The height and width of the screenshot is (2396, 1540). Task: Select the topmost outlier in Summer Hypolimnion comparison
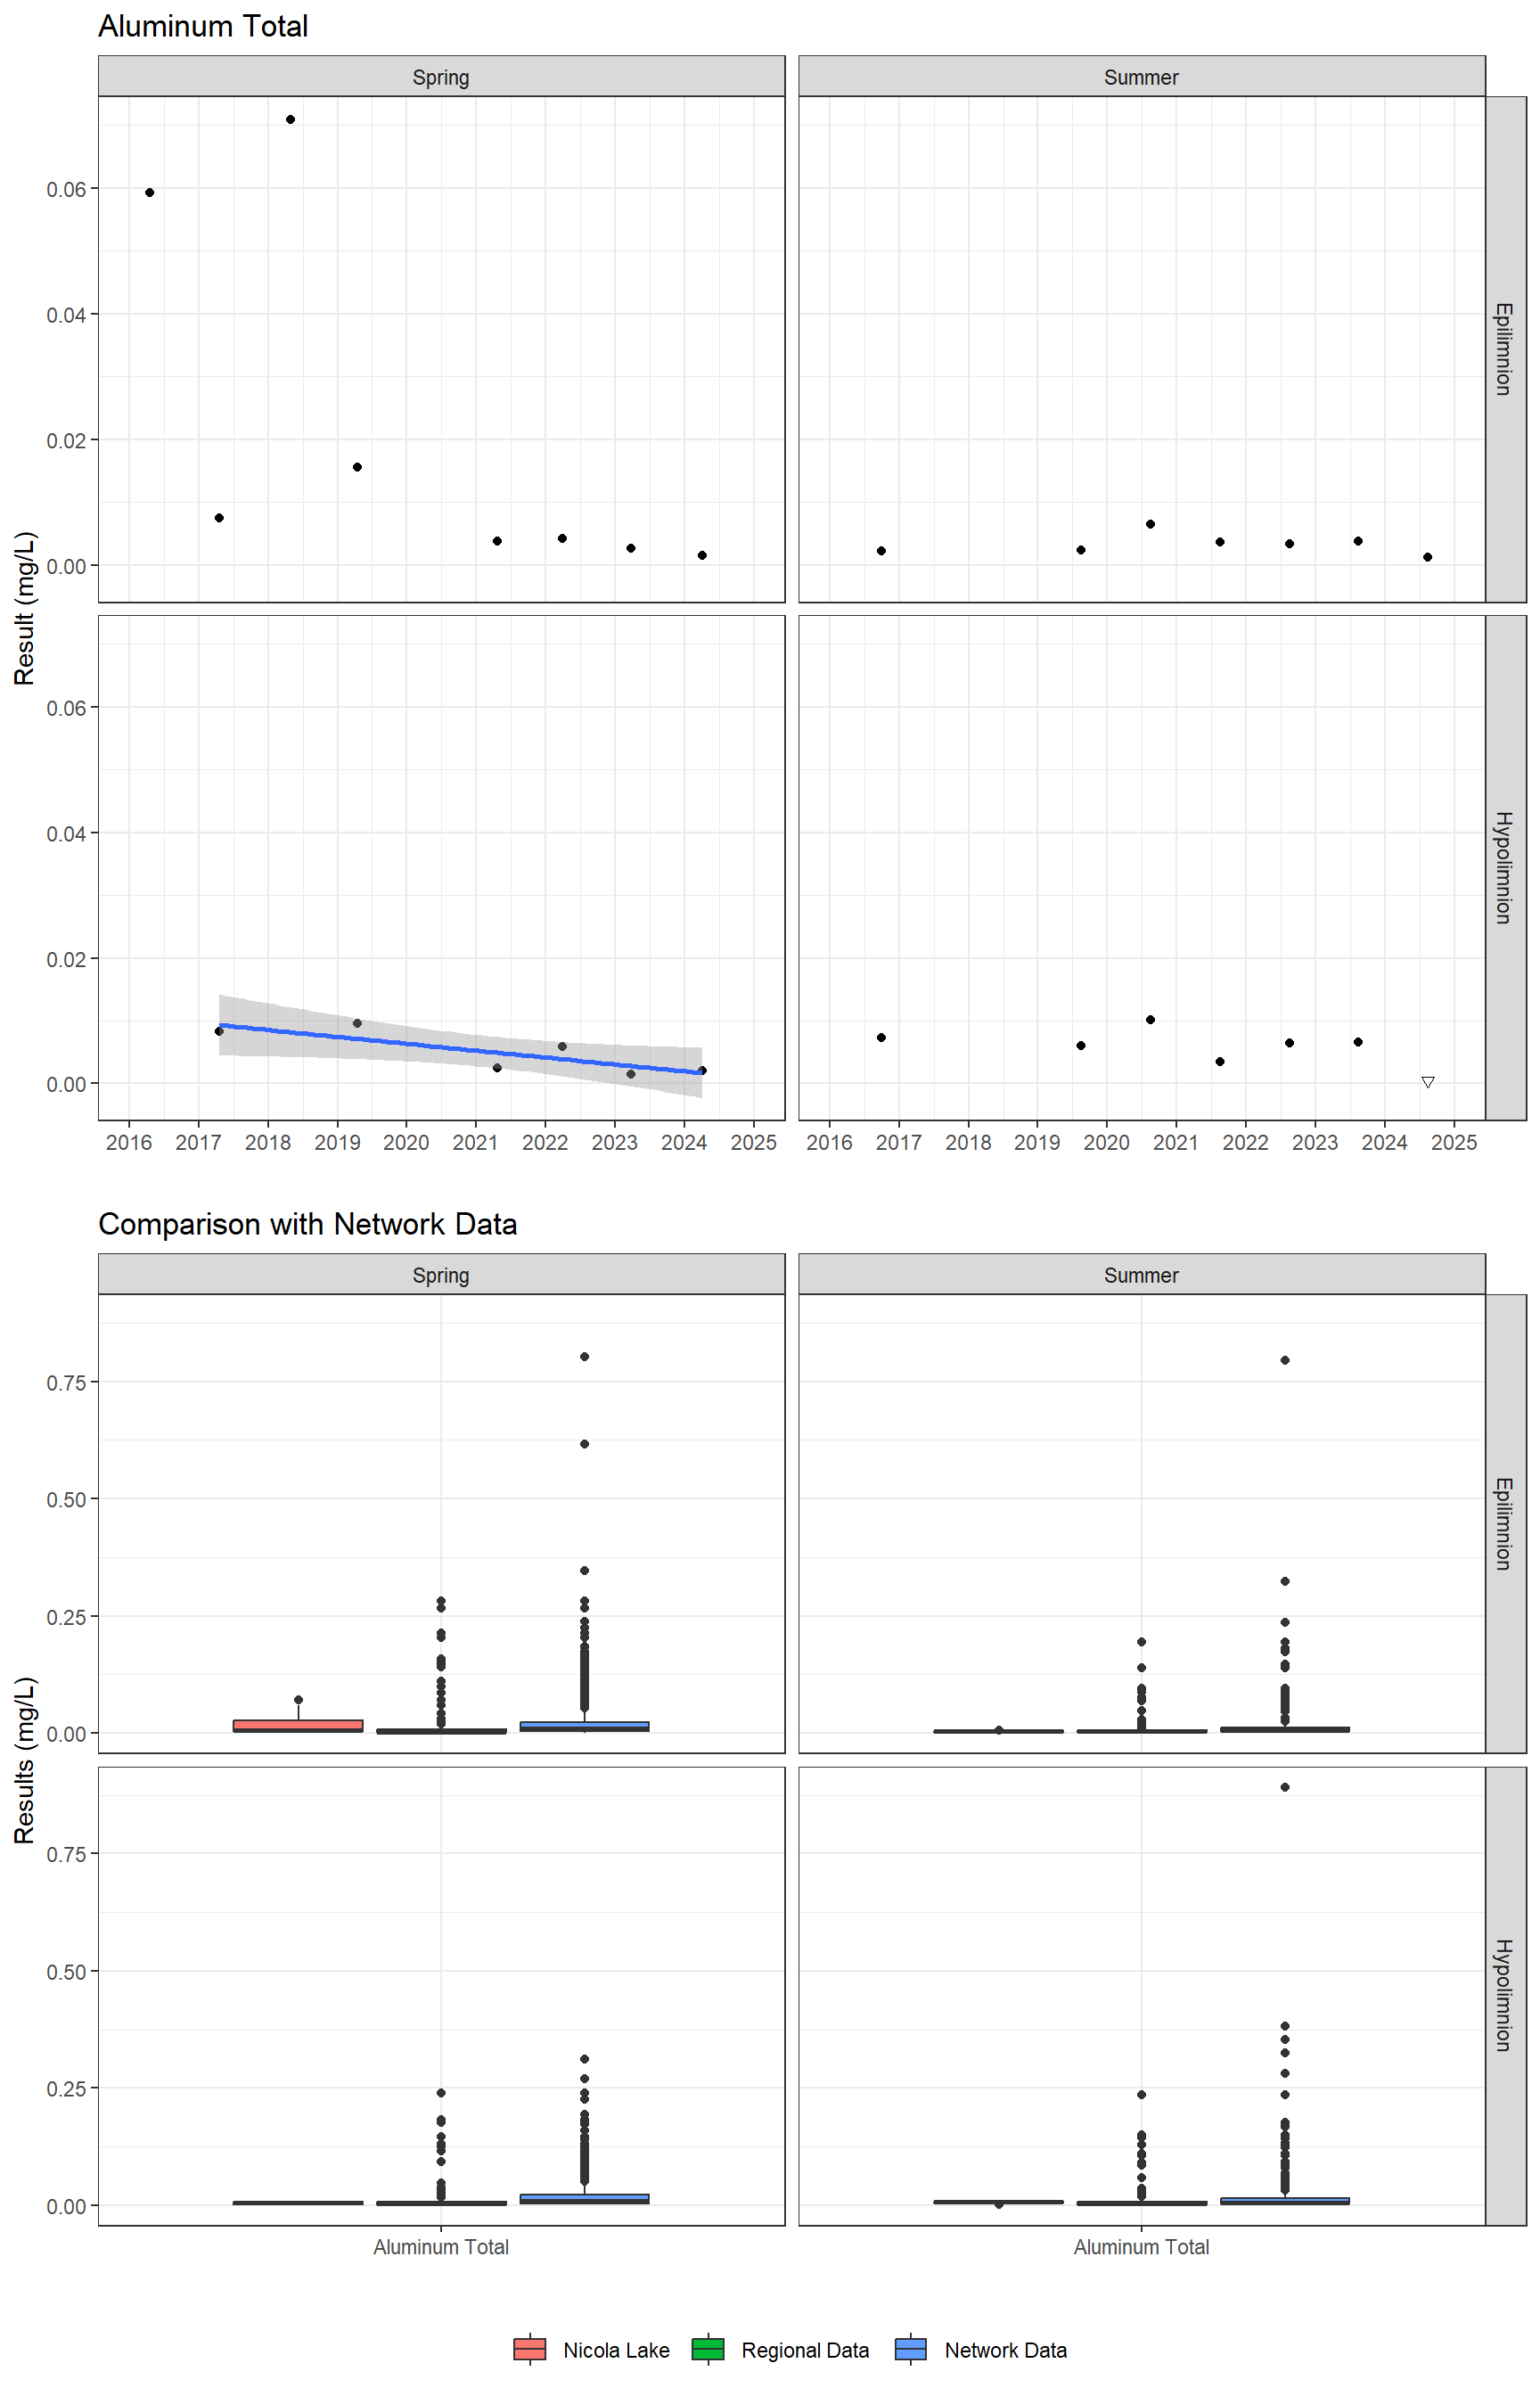(1285, 1787)
